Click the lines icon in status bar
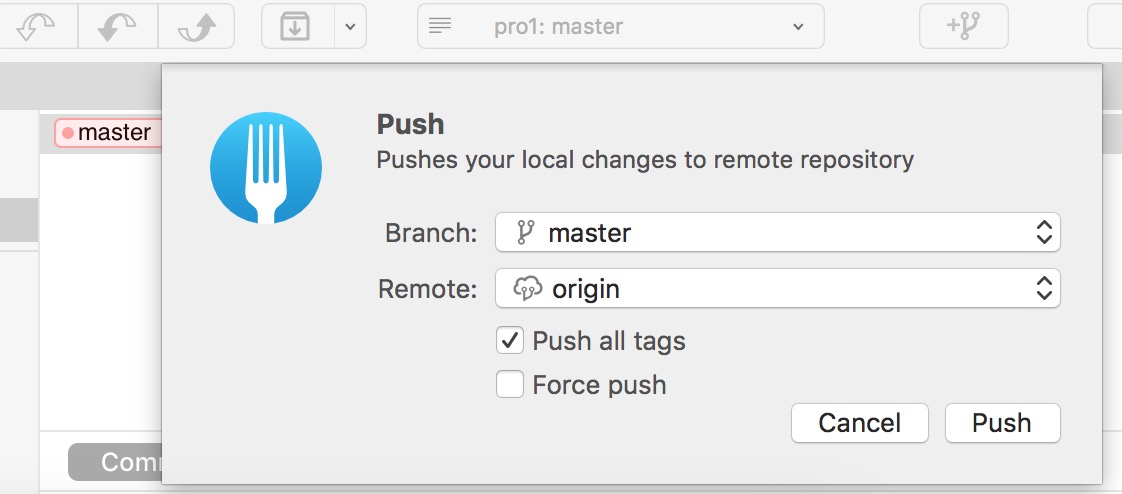Image resolution: width=1122 pixels, height=494 pixels. coord(439,26)
